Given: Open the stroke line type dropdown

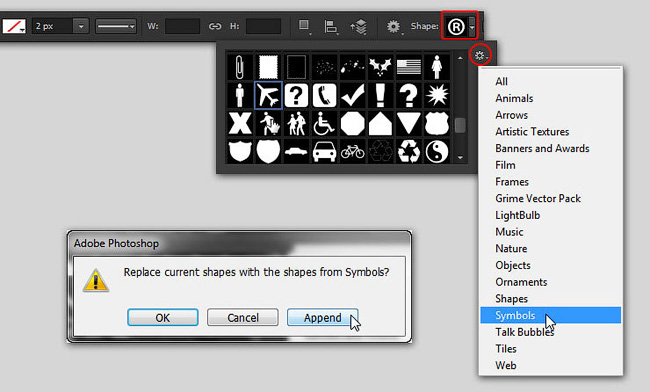Looking at the screenshot, I should [x=116, y=27].
